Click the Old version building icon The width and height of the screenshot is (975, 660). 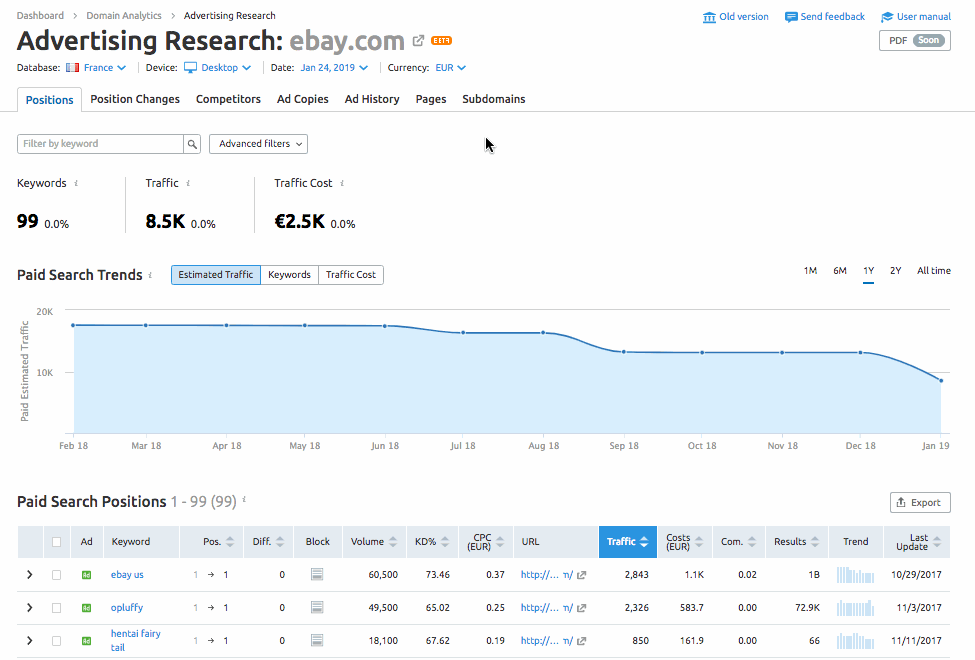pyautogui.click(x=709, y=17)
